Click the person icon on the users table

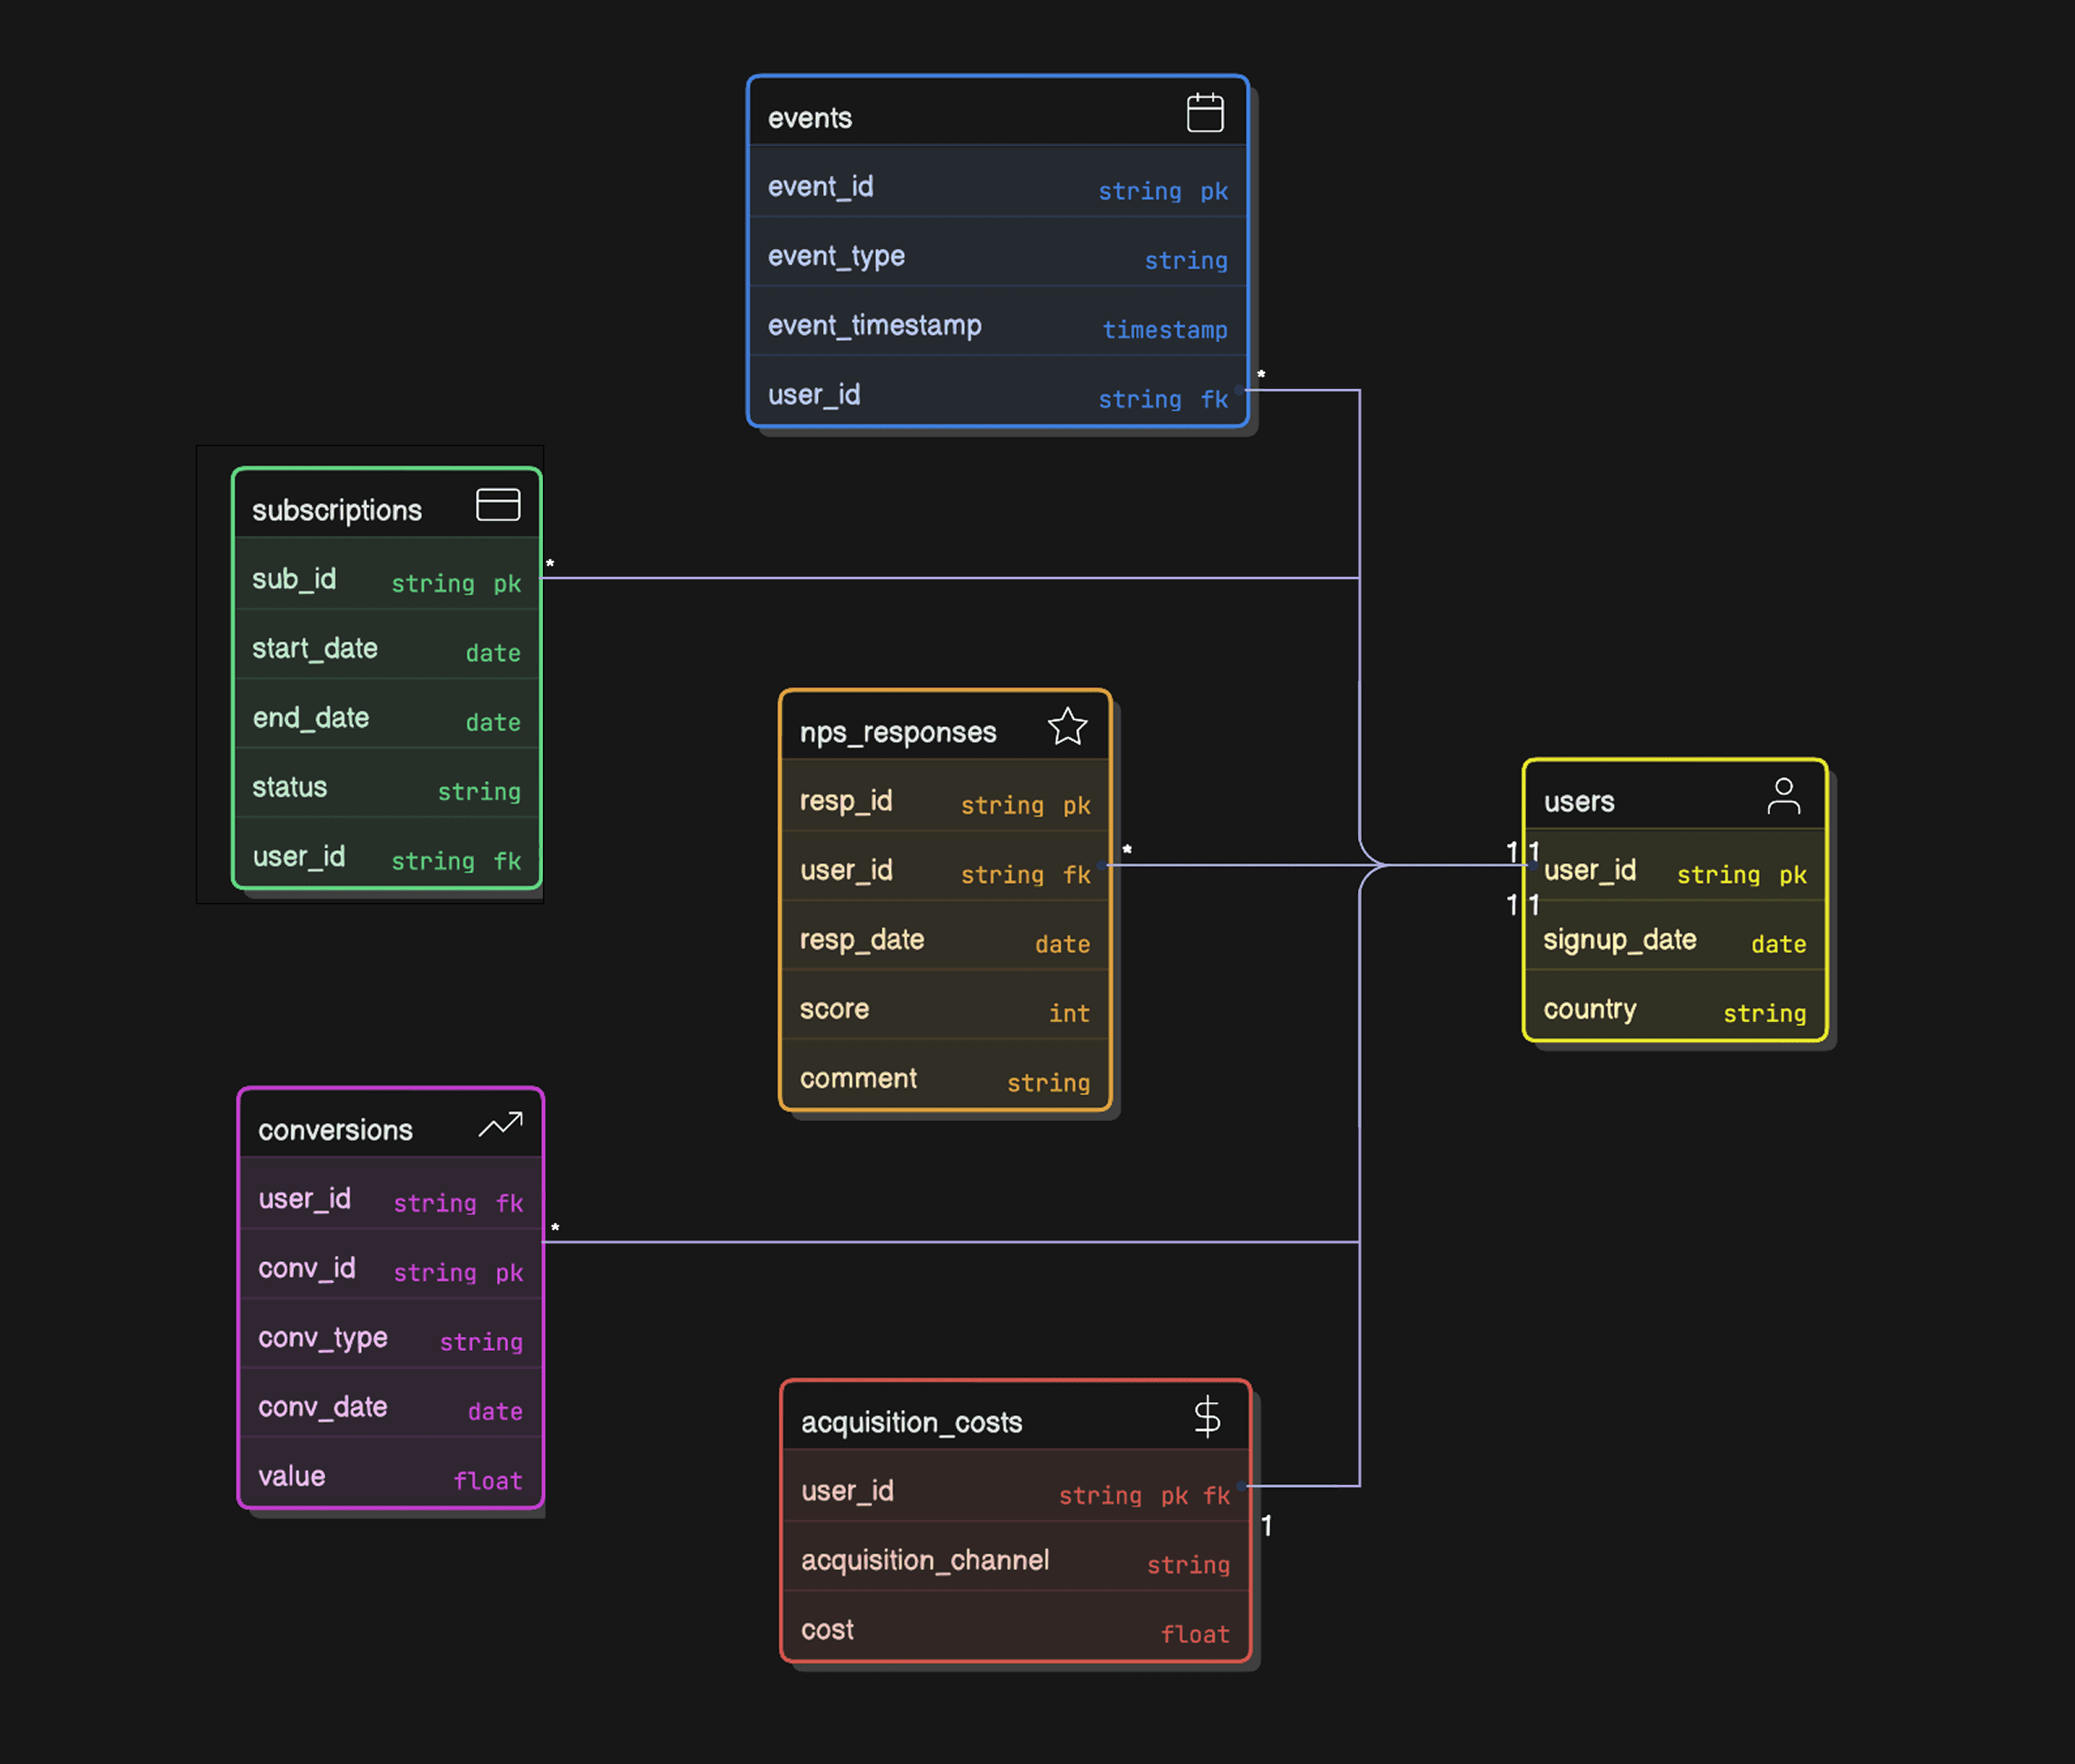click(x=1784, y=796)
